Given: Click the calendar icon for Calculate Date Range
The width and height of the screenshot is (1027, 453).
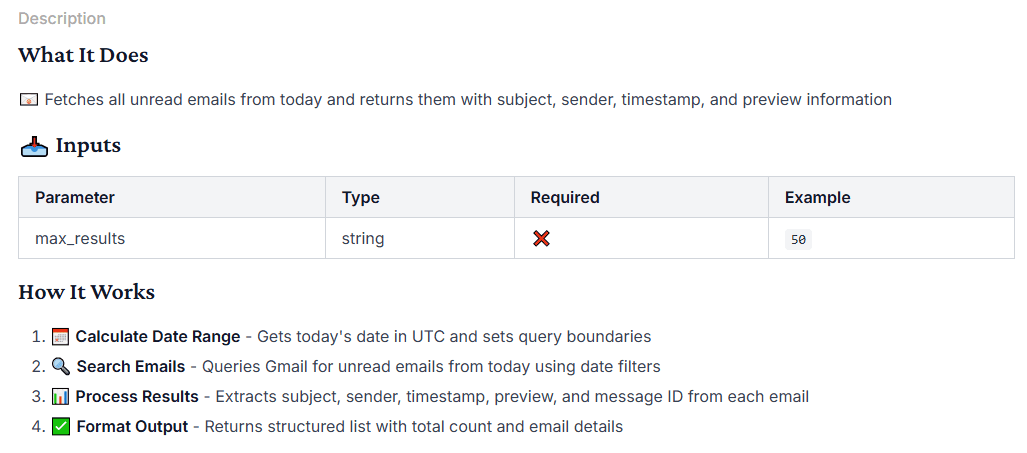Looking at the screenshot, I should (x=61, y=337).
